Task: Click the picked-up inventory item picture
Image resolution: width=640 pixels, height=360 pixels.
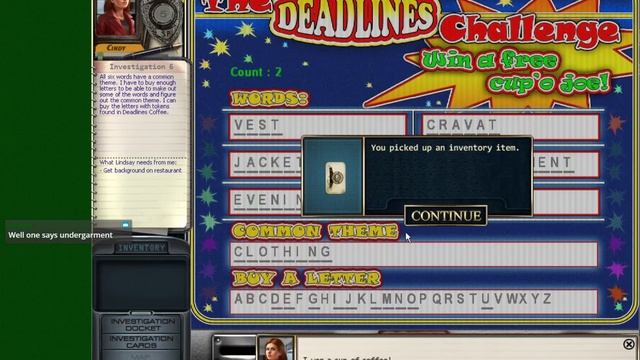Action: [x=336, y=178]
